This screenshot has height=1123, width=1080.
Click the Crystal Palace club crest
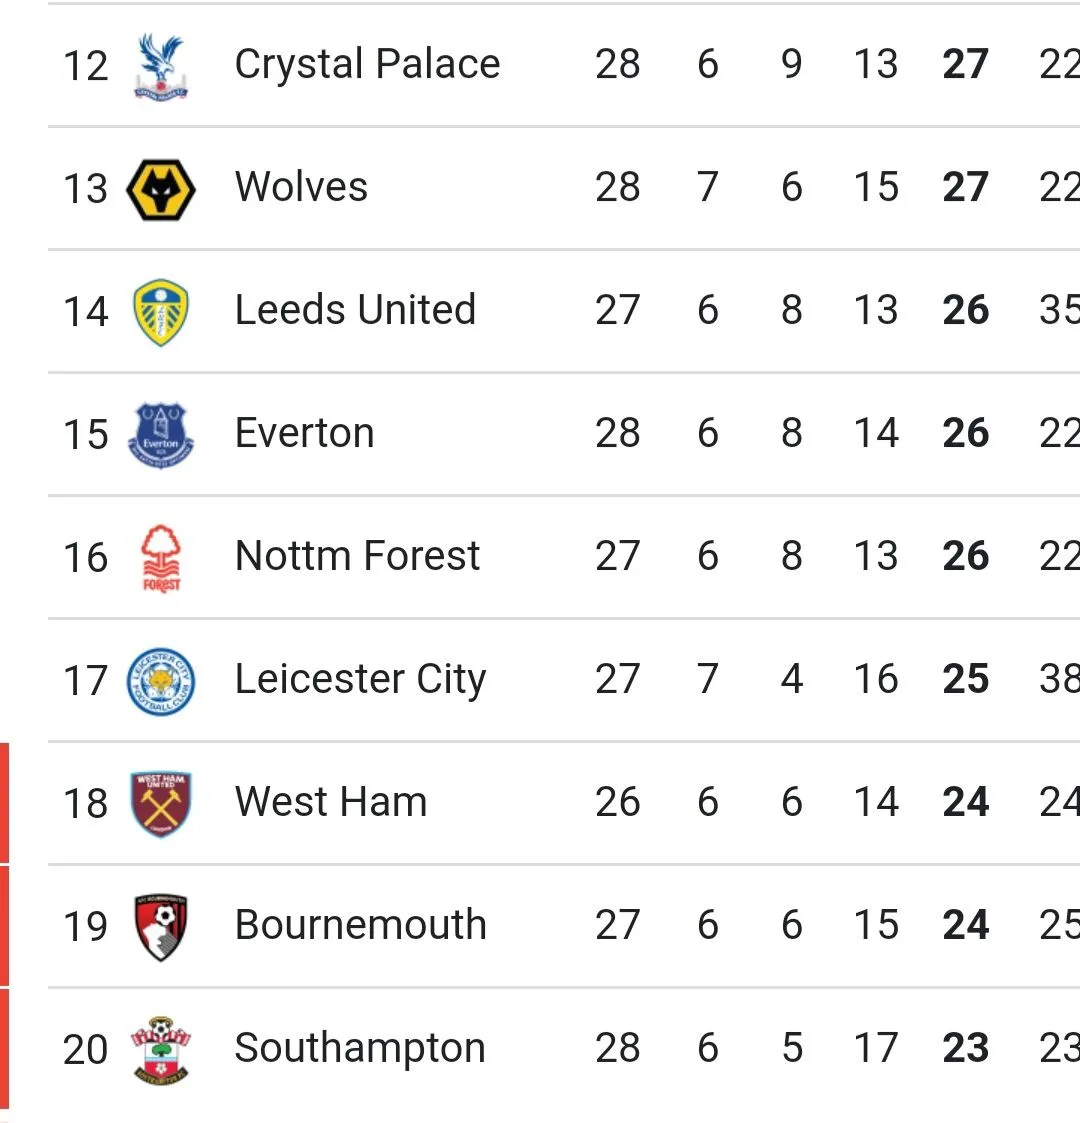coord(161,65)
